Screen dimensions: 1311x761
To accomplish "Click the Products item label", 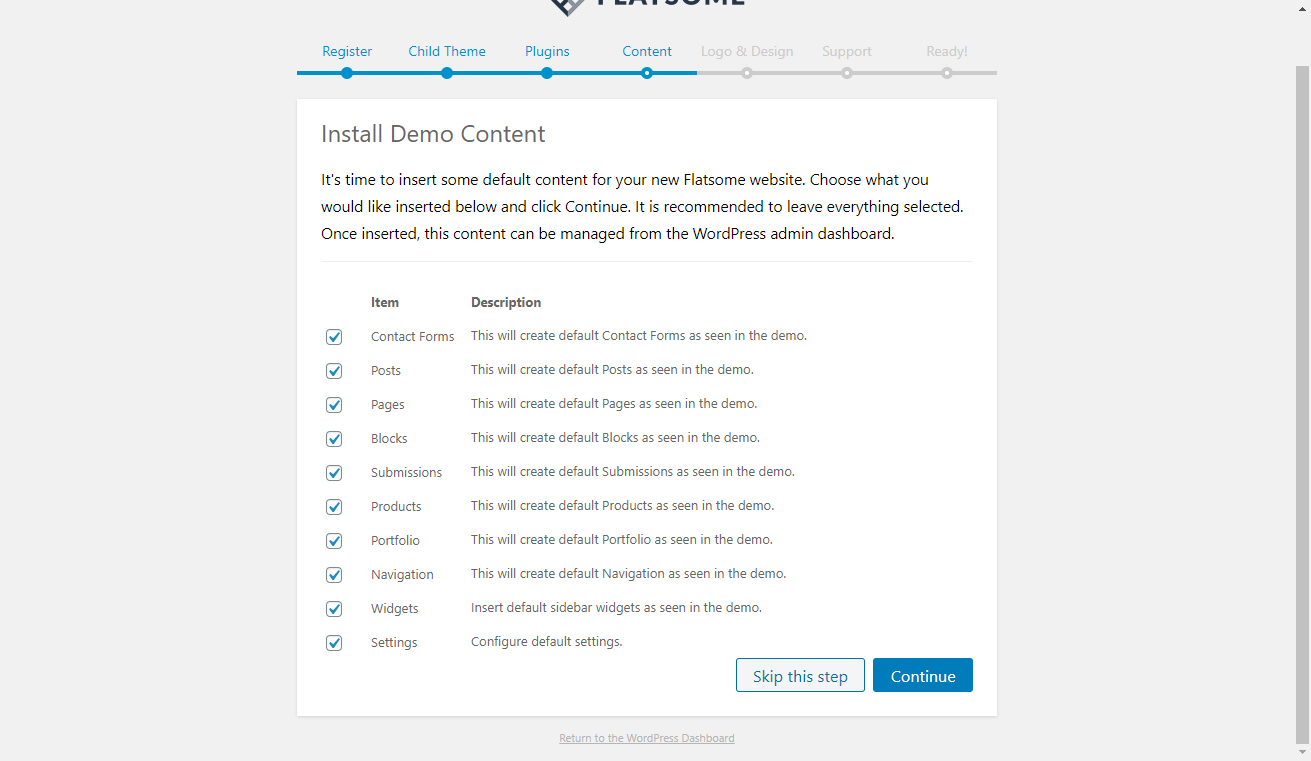I will click(396, 507).
